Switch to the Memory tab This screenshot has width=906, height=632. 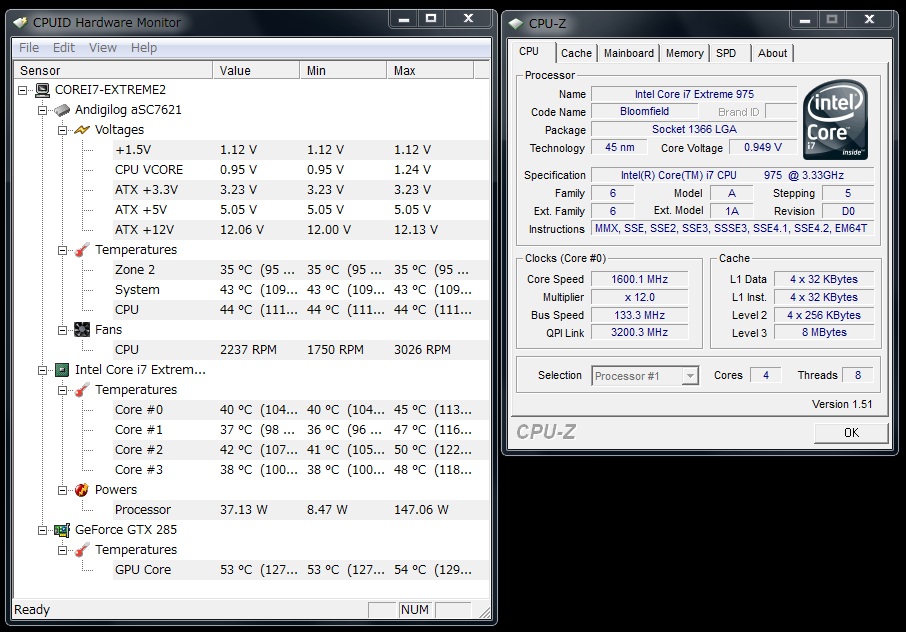click(x=684, y=54)
